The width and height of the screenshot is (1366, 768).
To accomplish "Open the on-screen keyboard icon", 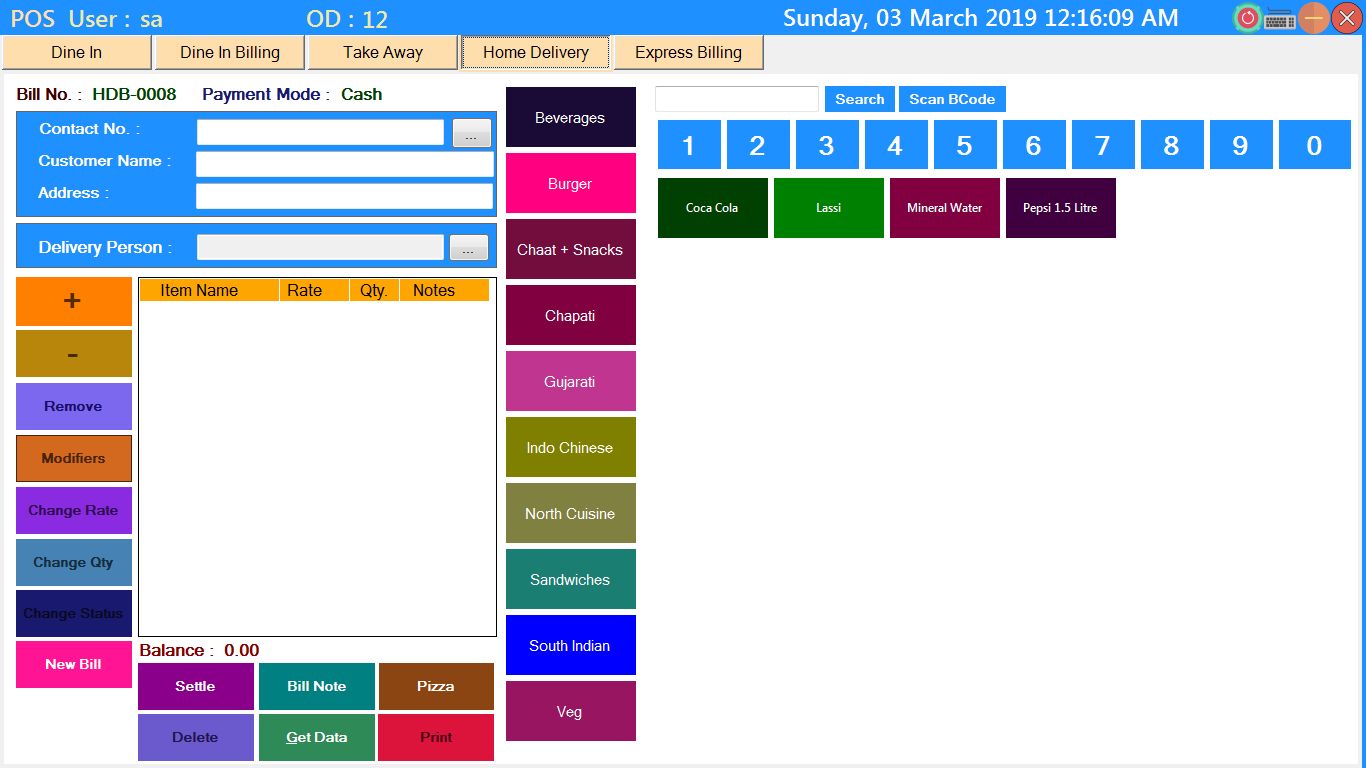I will 1280,18.
